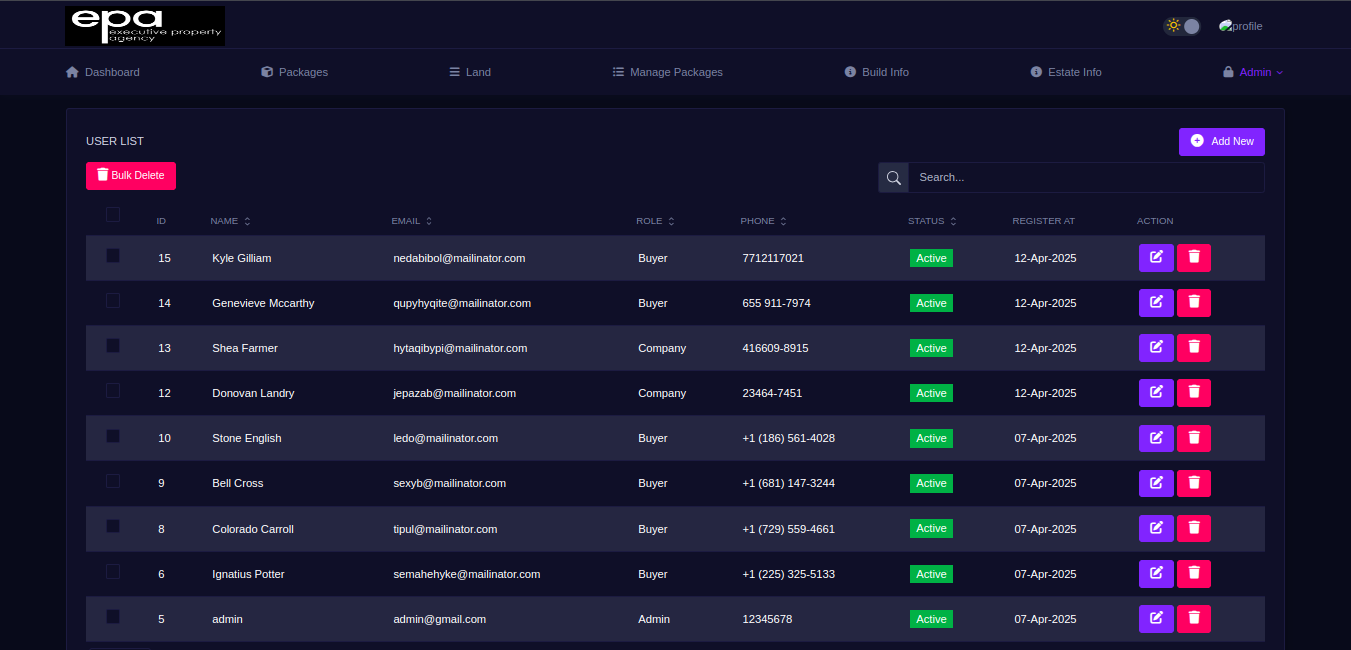Click the EPA logo
Viewport: 1351px width, 650px height.
(x=145, y=26)
